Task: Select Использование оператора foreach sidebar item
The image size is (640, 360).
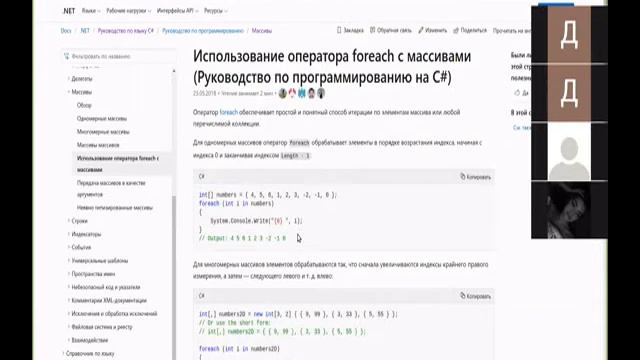Action: 118,164
